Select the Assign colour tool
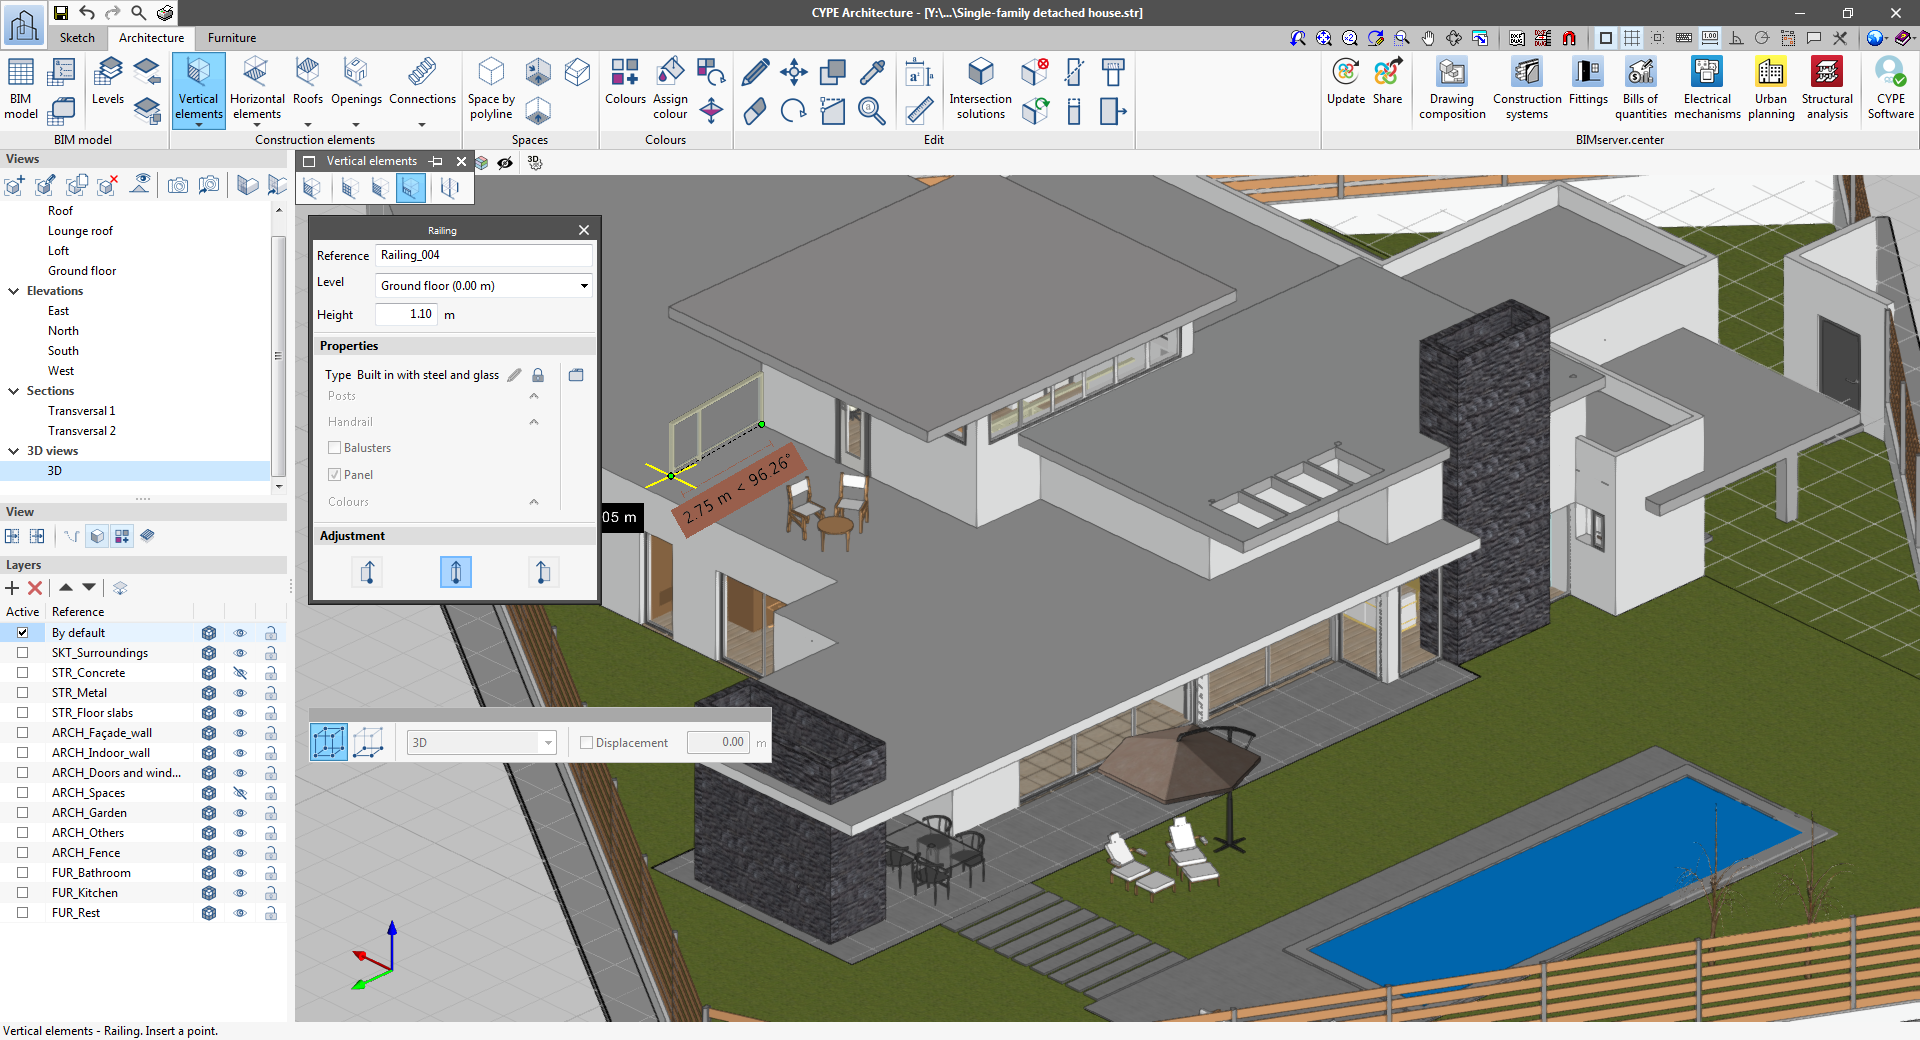The image size is (1920, 1040). click(670, 90)
